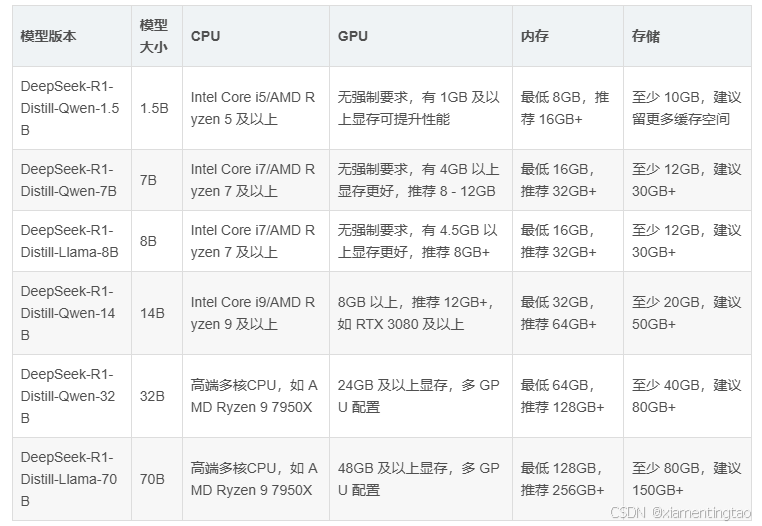Click the GPU column header
762x526 pixels.
pos(421,36)
